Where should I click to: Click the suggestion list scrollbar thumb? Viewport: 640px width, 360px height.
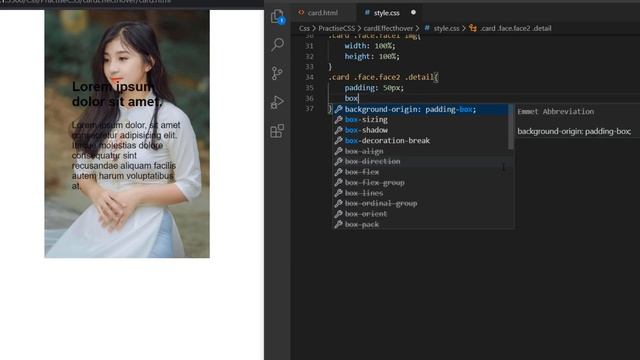(x=511, y=127)
